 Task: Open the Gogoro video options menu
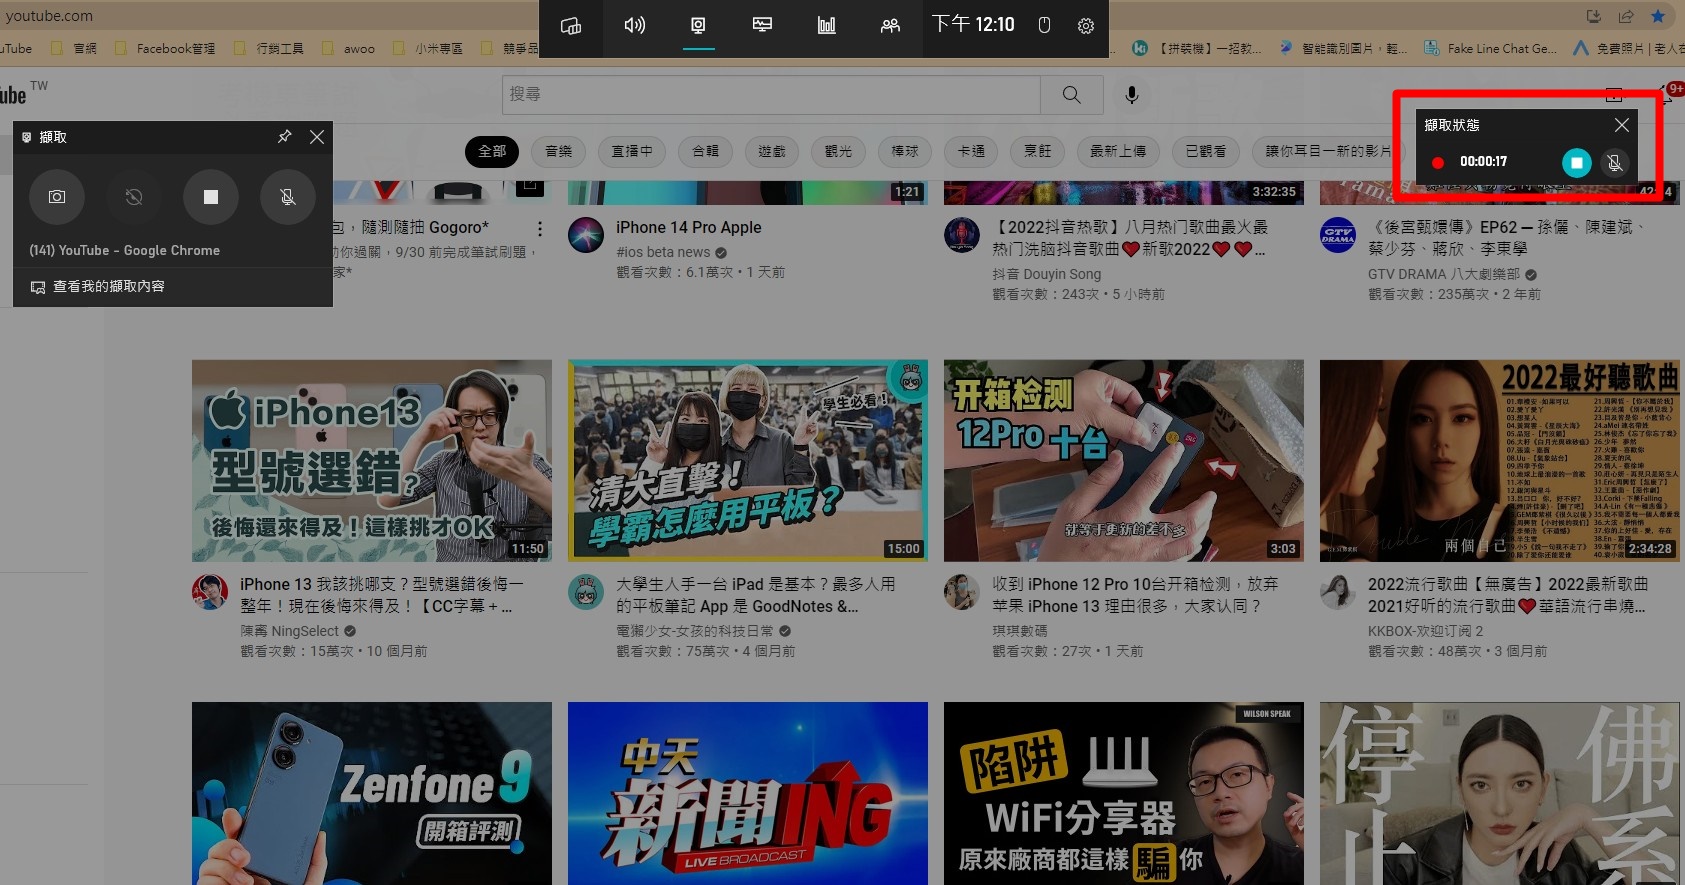[x=540, y=228]
